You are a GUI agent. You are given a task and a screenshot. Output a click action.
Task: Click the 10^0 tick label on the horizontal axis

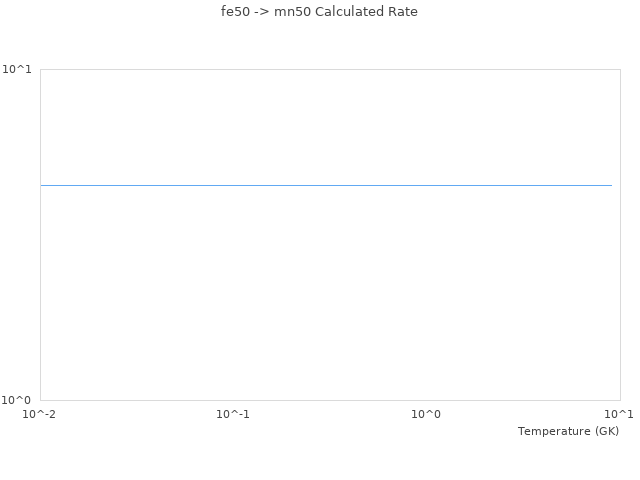click(426, 414)
